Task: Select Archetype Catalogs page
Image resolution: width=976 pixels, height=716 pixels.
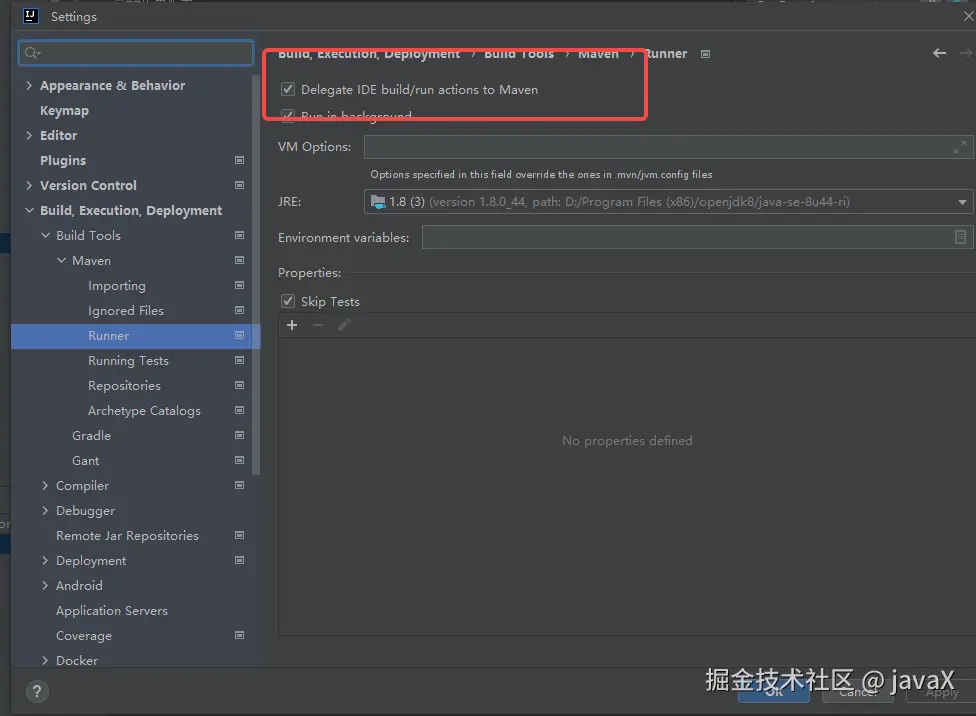Action: click(x=144, y=410)
